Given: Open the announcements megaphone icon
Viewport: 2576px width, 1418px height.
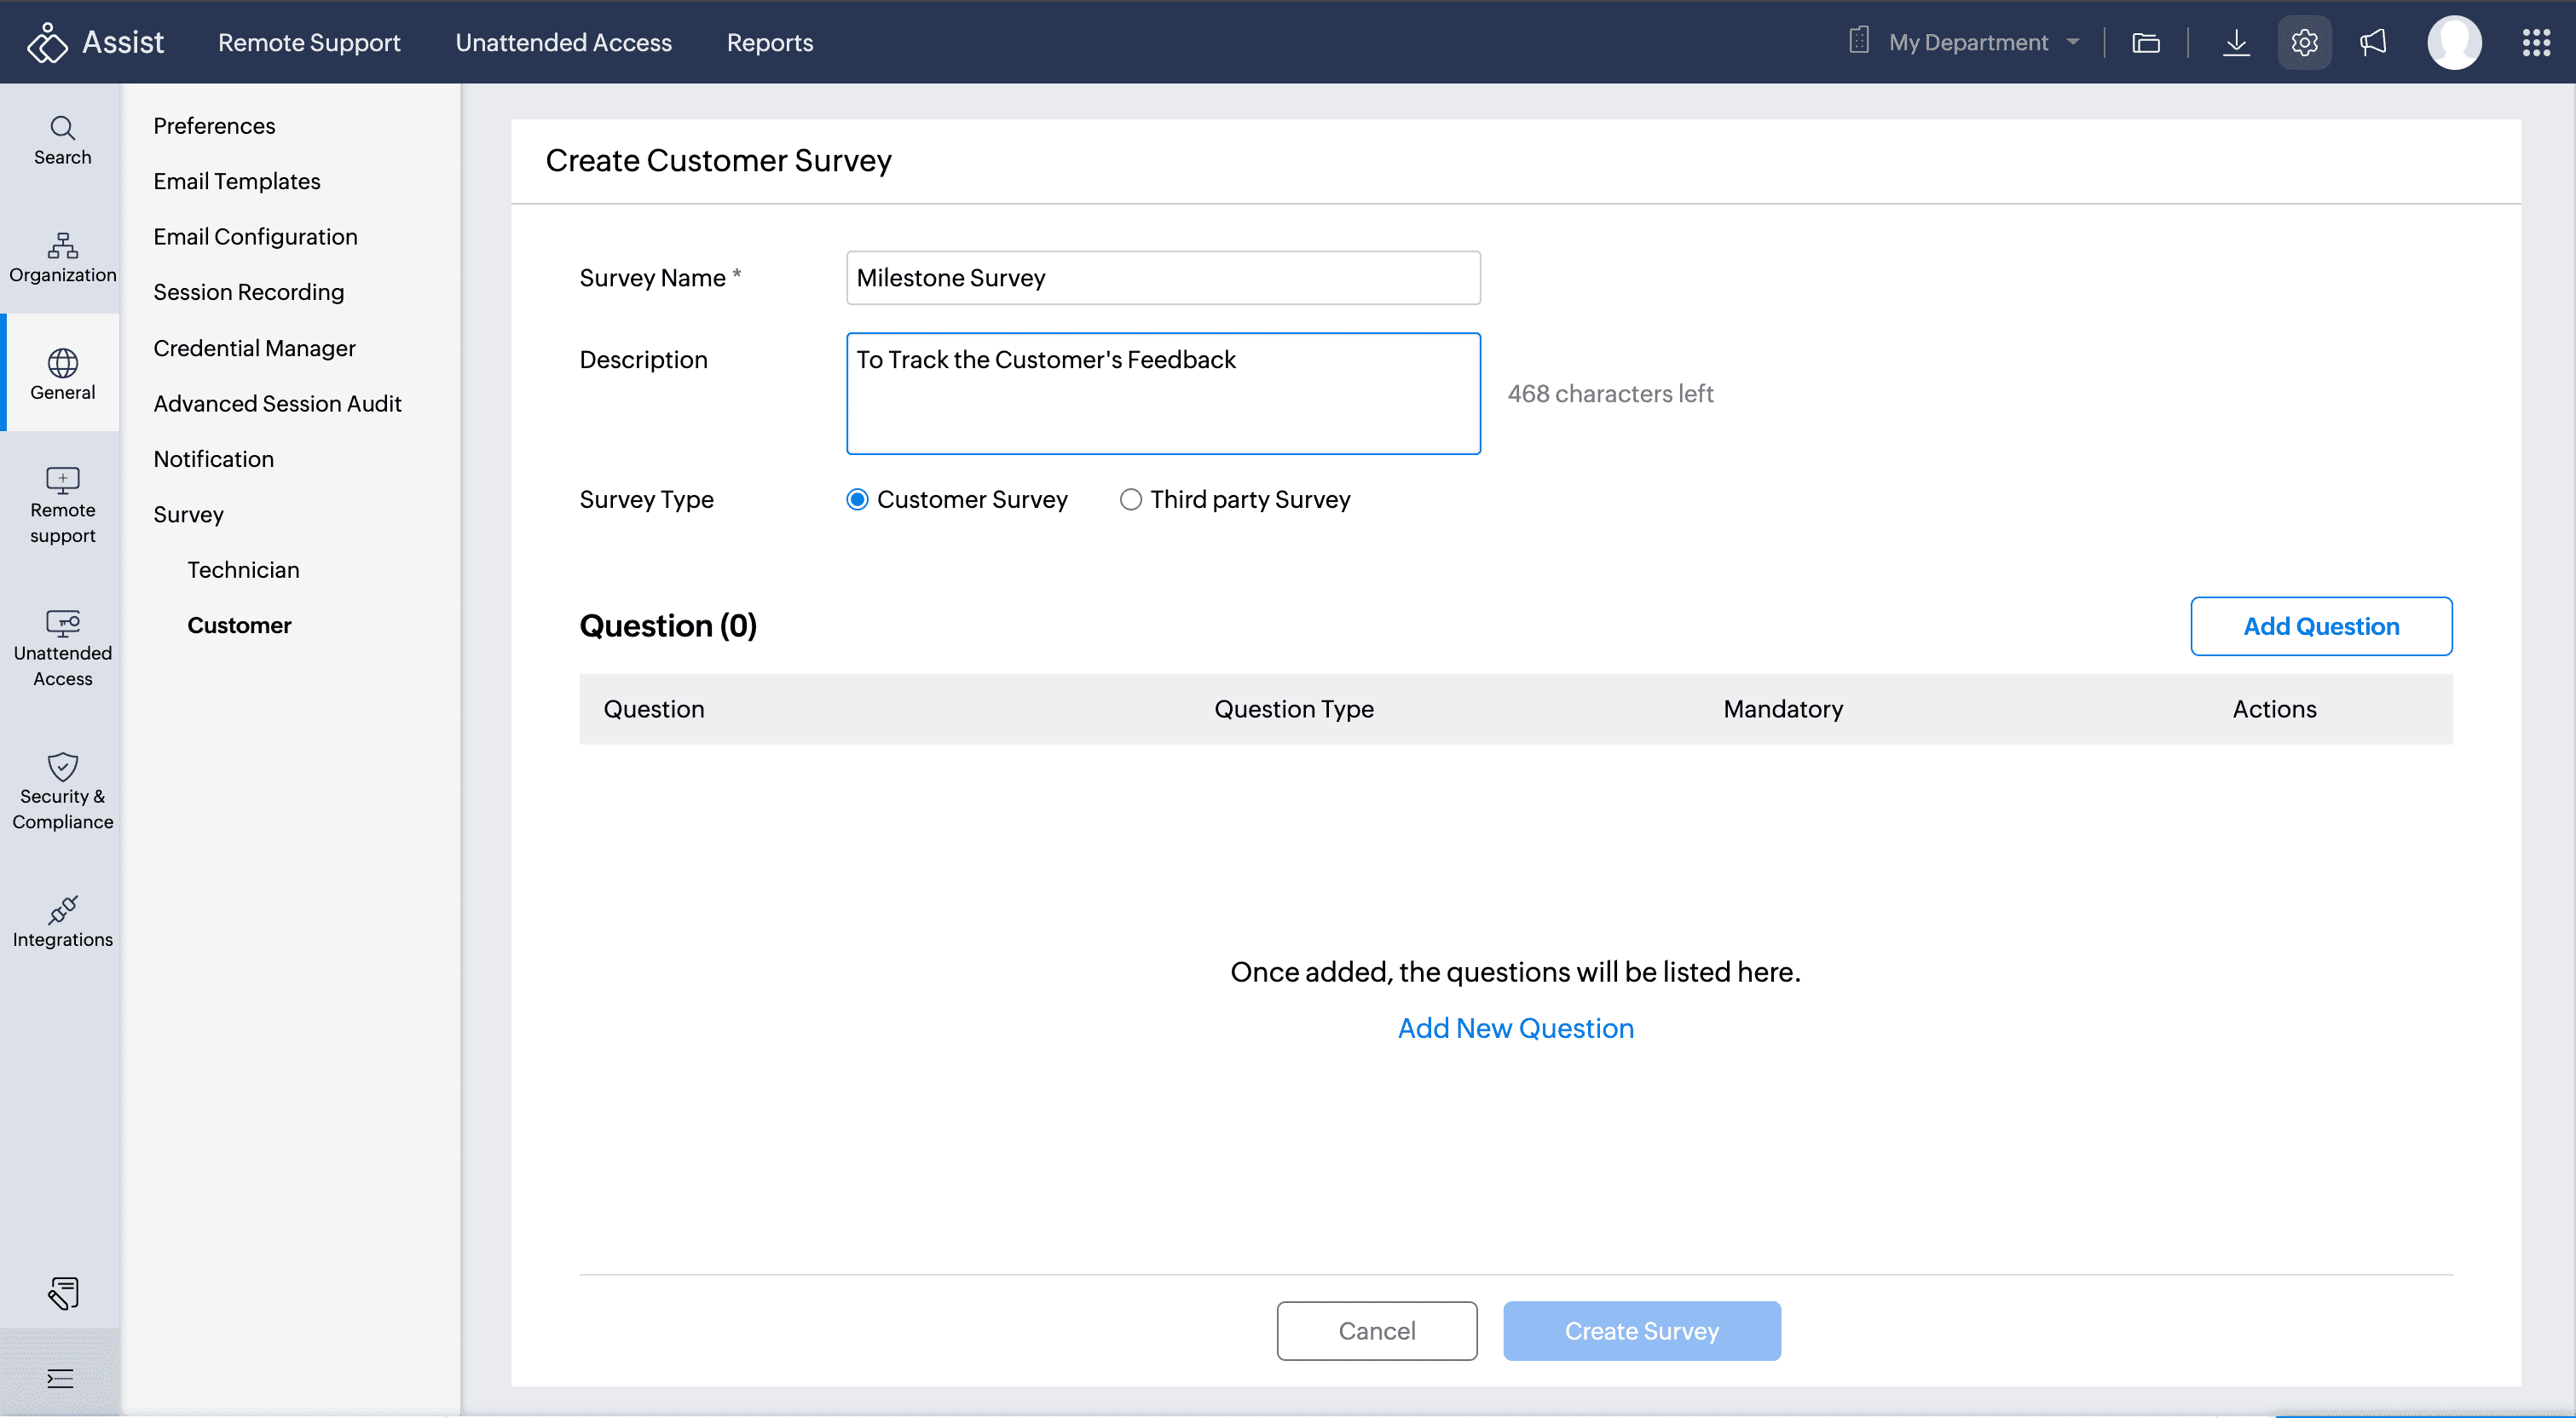Looking at the screenshot, I should [x=2372, y=43].
